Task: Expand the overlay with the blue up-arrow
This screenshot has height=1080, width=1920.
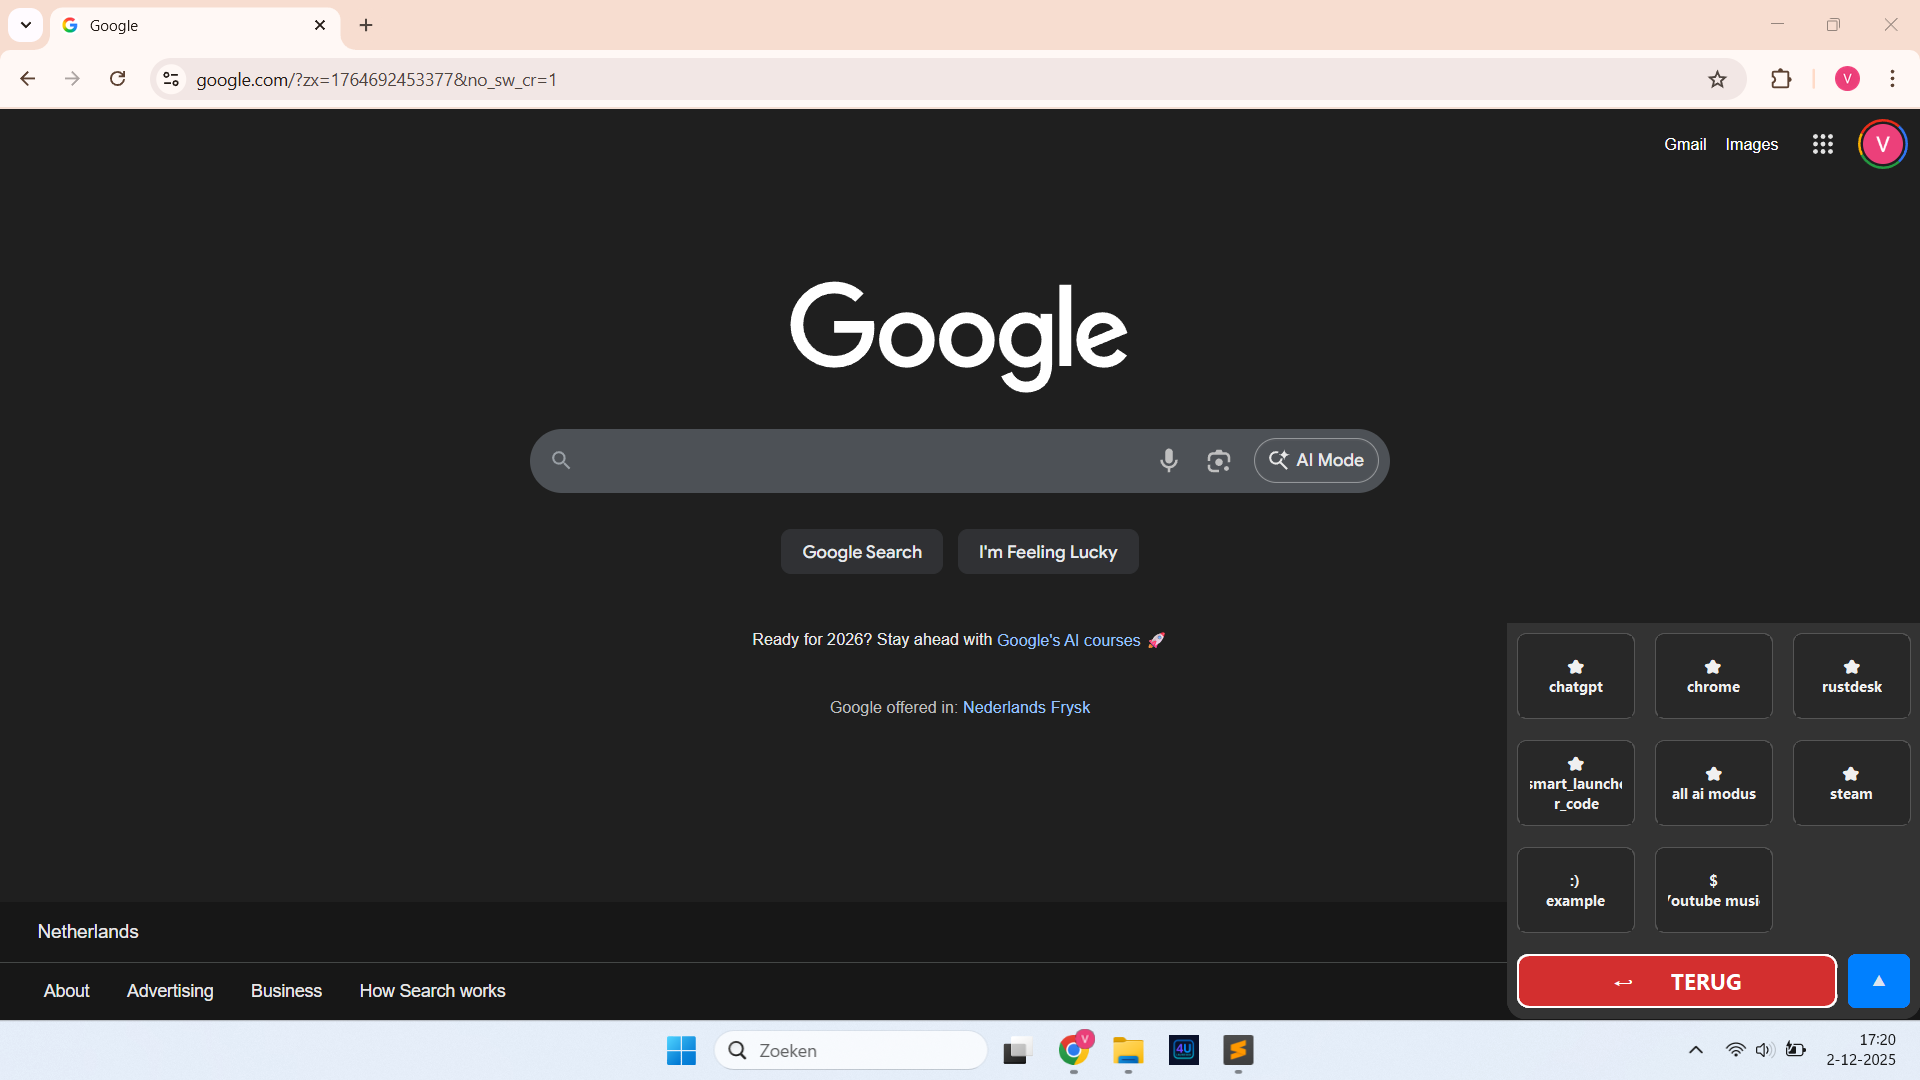Action: (1878, 981)
